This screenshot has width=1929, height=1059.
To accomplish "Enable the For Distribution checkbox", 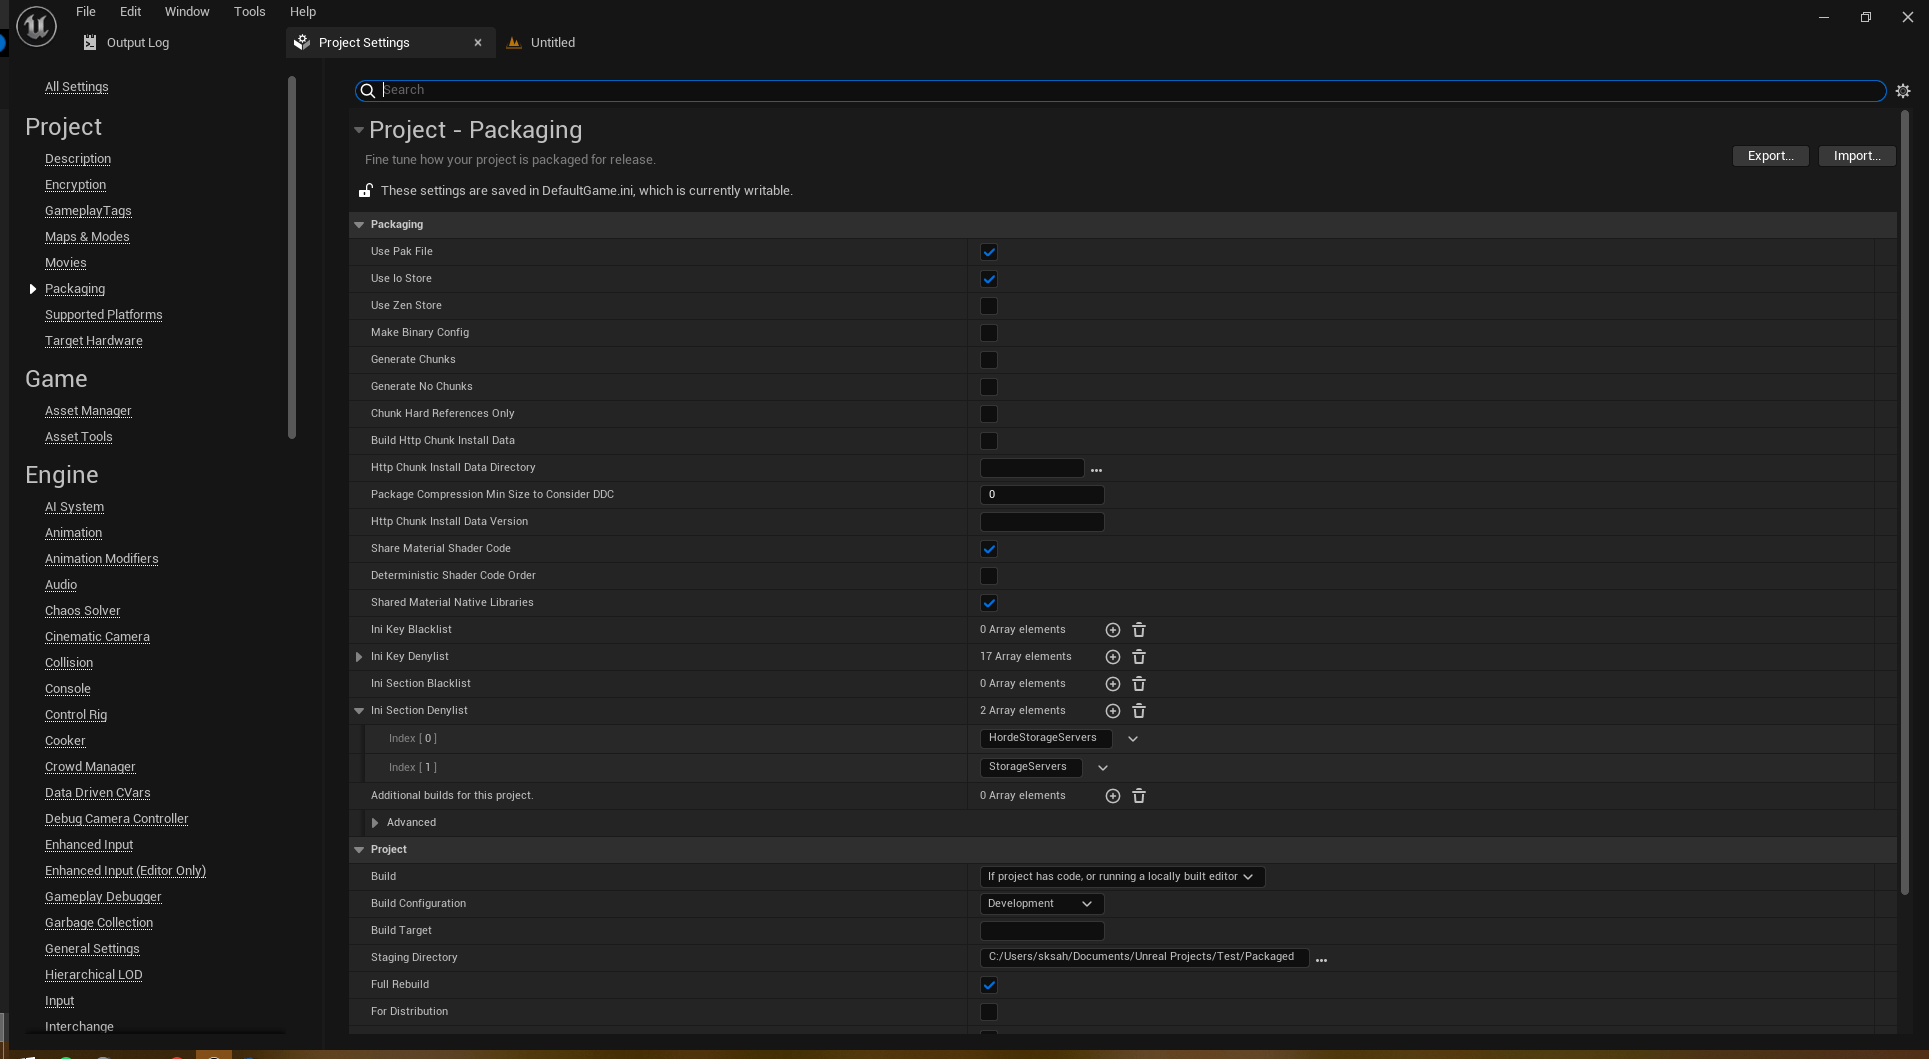I will coord(989,1012).
